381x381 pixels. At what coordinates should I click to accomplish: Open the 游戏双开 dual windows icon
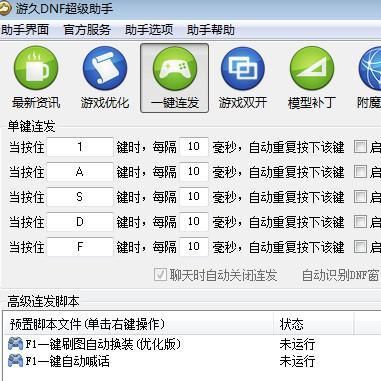pyautogui.click(x=243, y=68)
